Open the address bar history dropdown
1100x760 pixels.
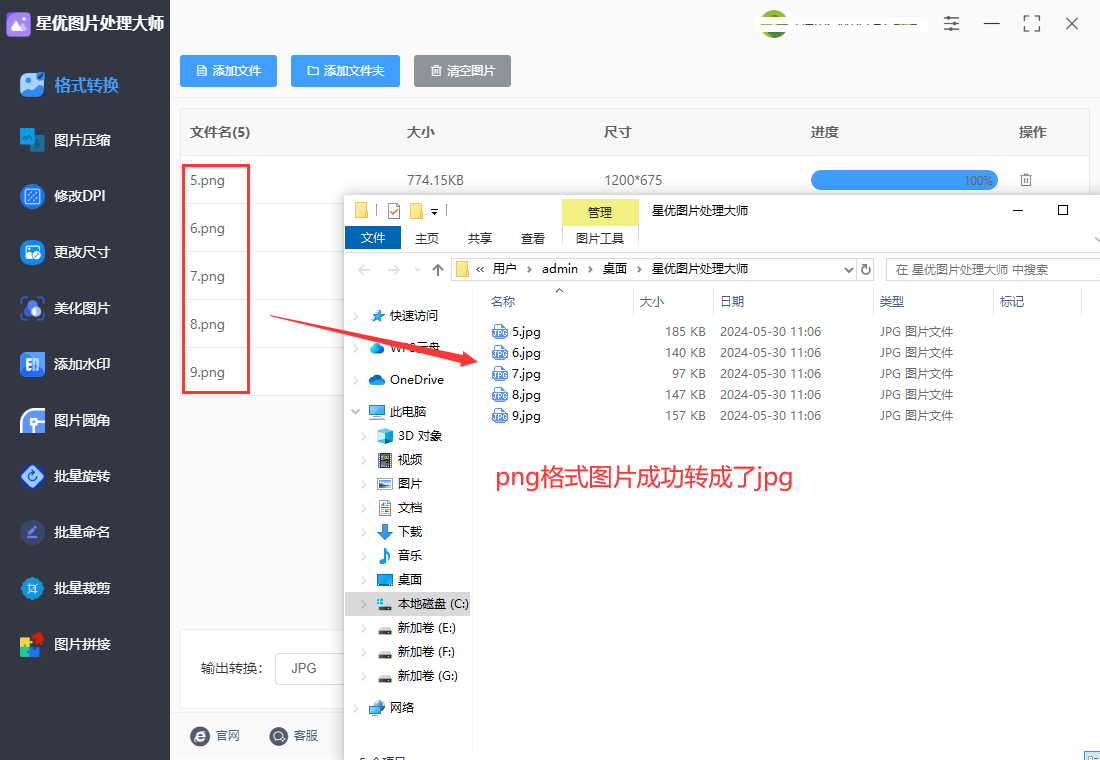point(848,269)
